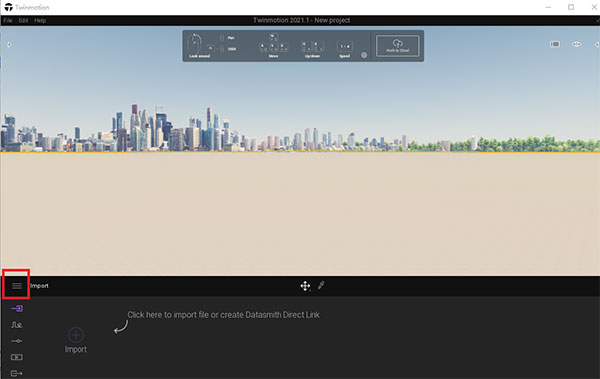Select the Move gizmo tool
600x379 pixels.
(305, 286)
